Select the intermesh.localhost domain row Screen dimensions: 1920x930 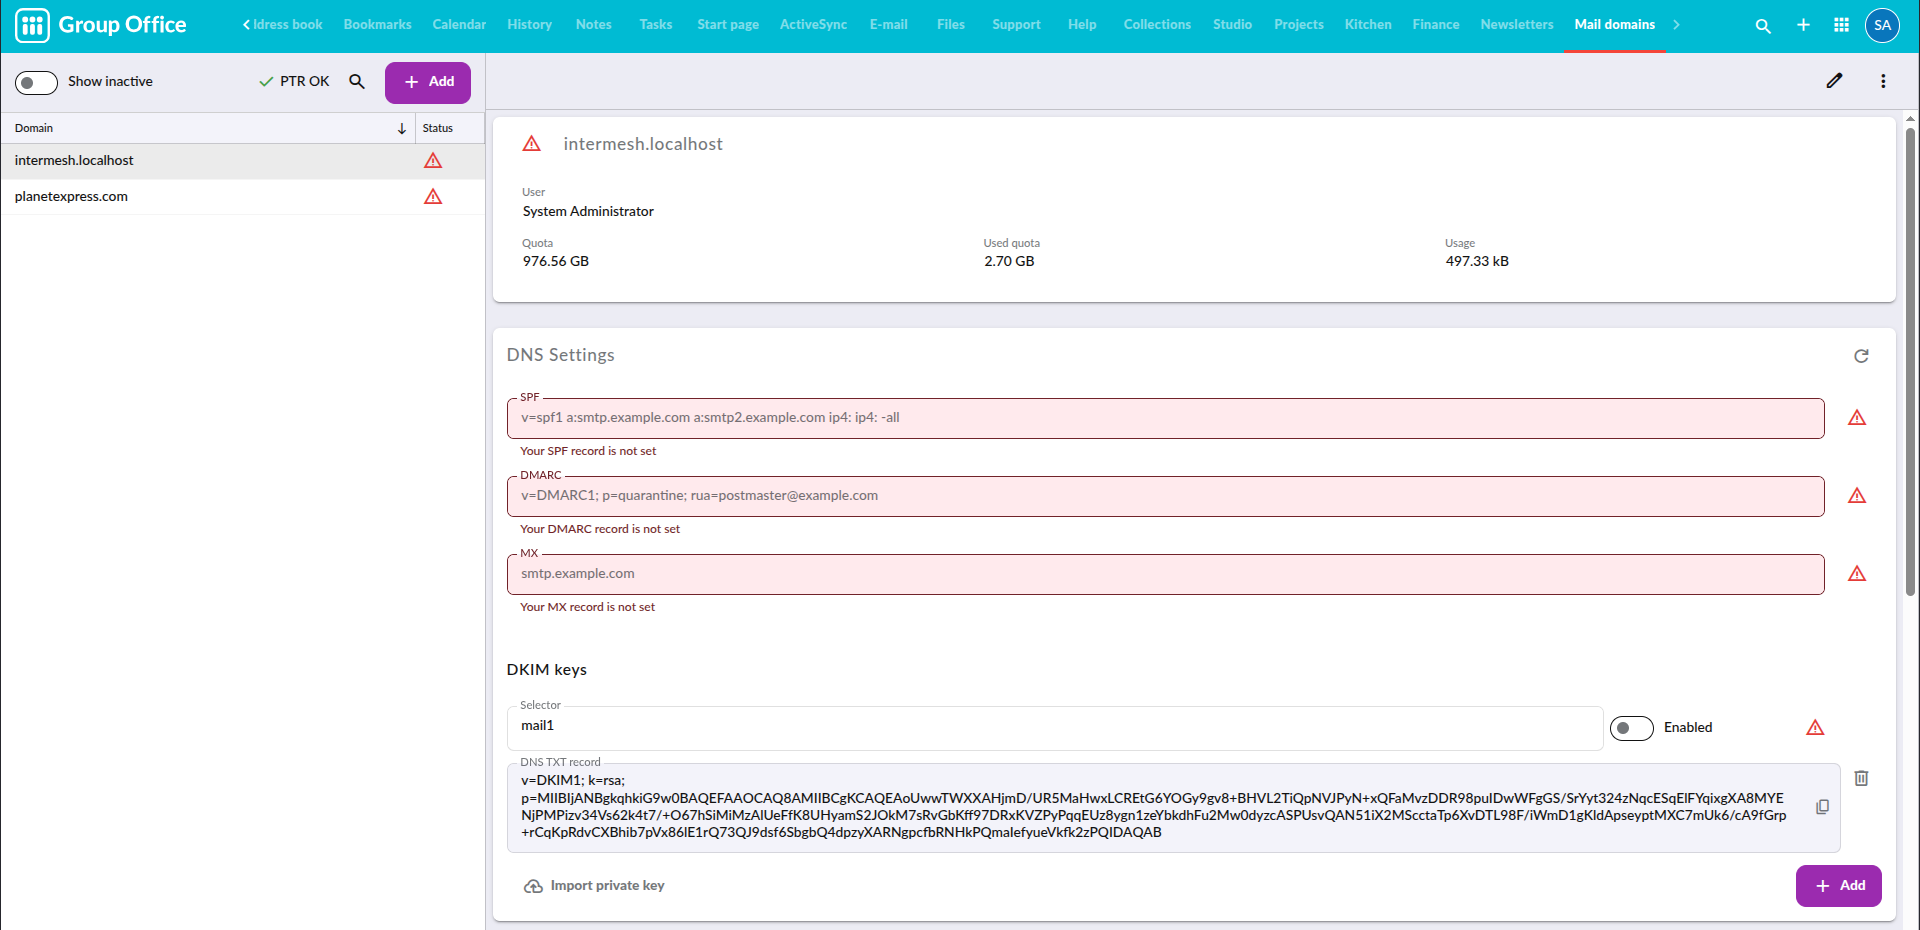242,161
